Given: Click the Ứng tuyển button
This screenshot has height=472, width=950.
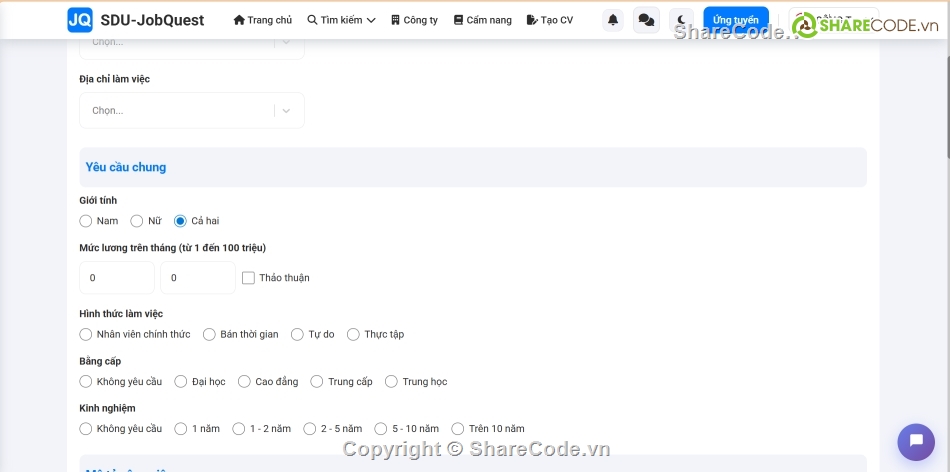Looking at the screenshot, I should [736, 20].
